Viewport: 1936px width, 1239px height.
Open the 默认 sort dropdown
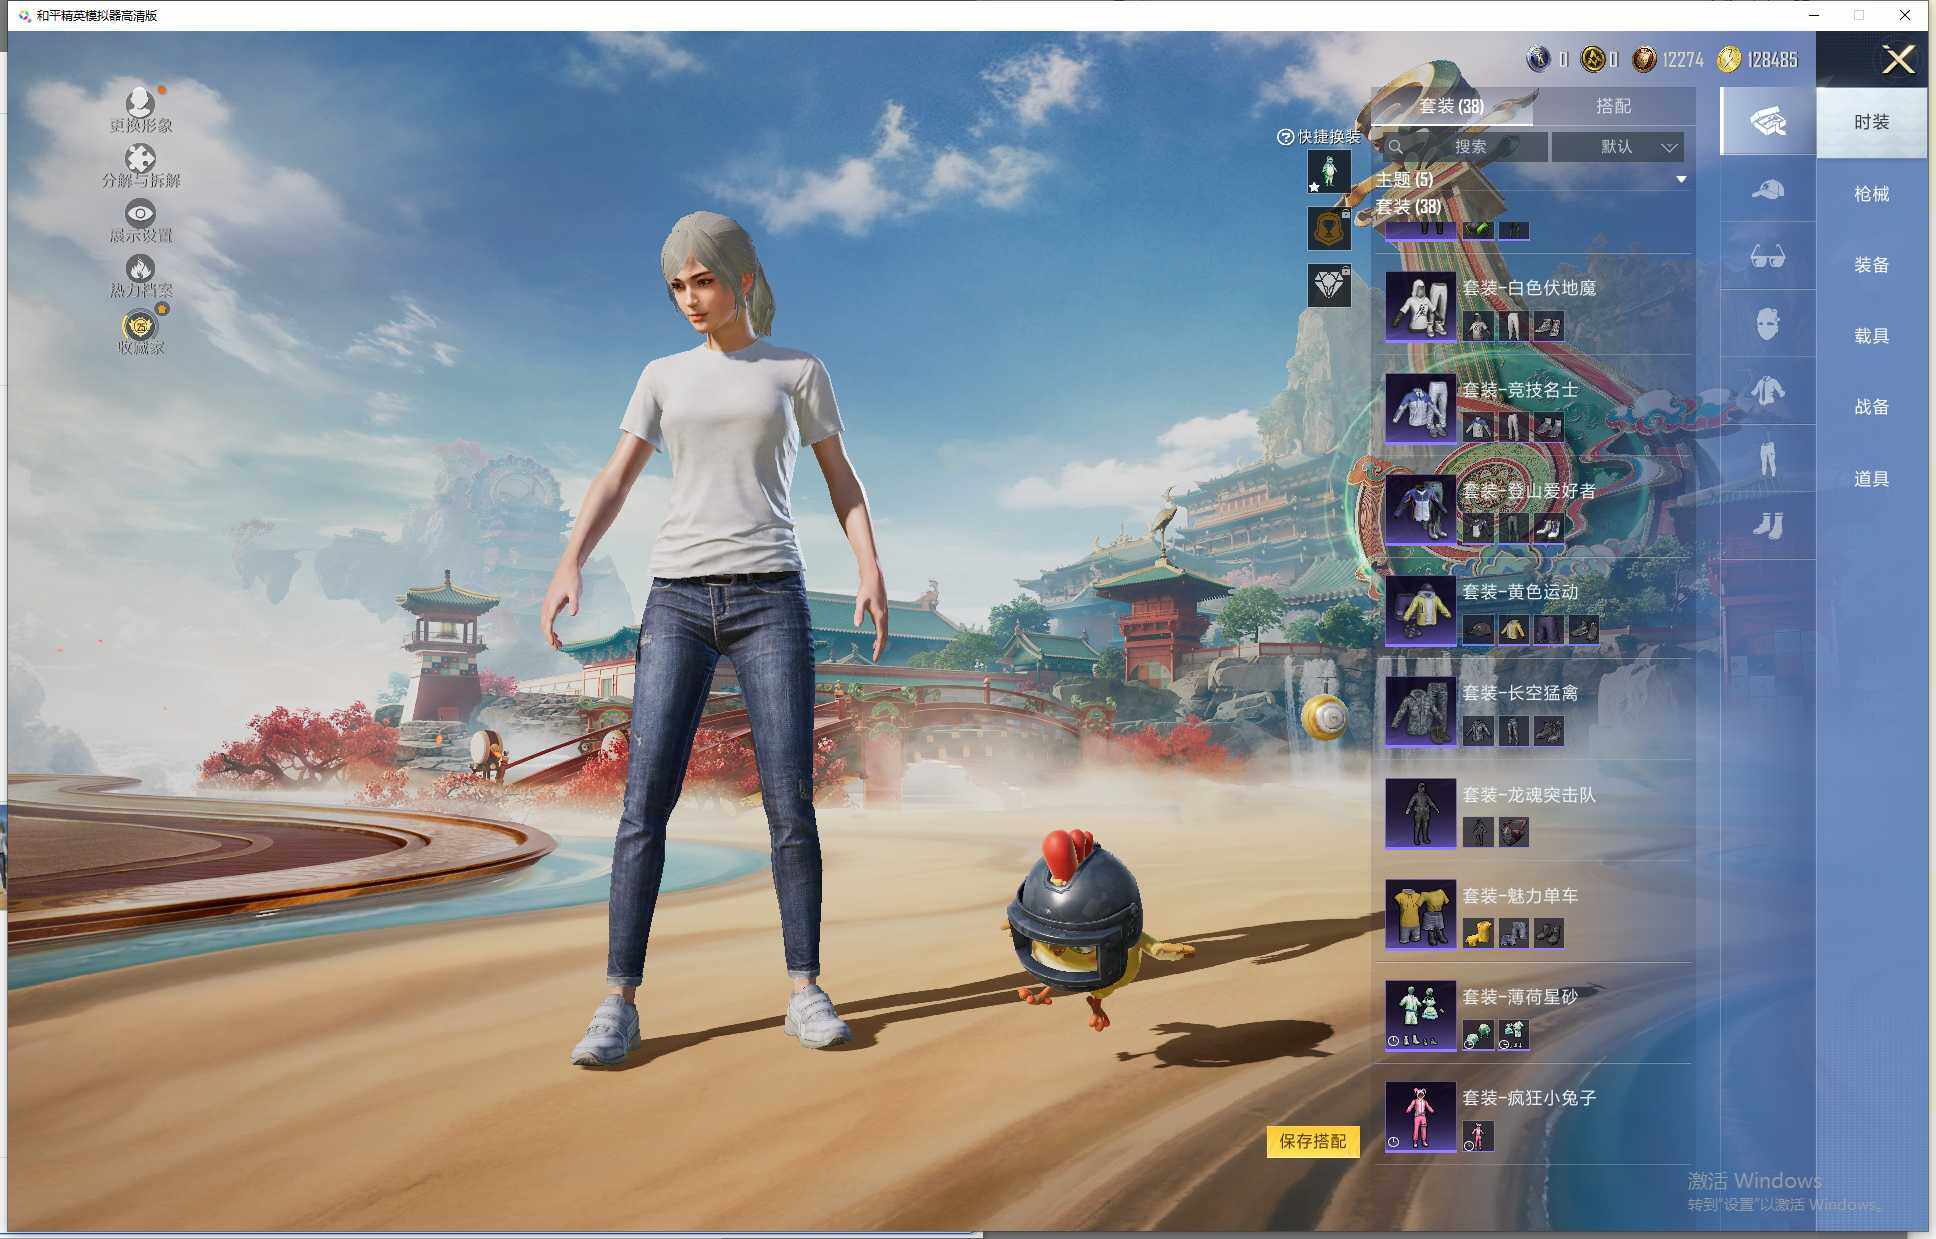[x=1618, y=147]
